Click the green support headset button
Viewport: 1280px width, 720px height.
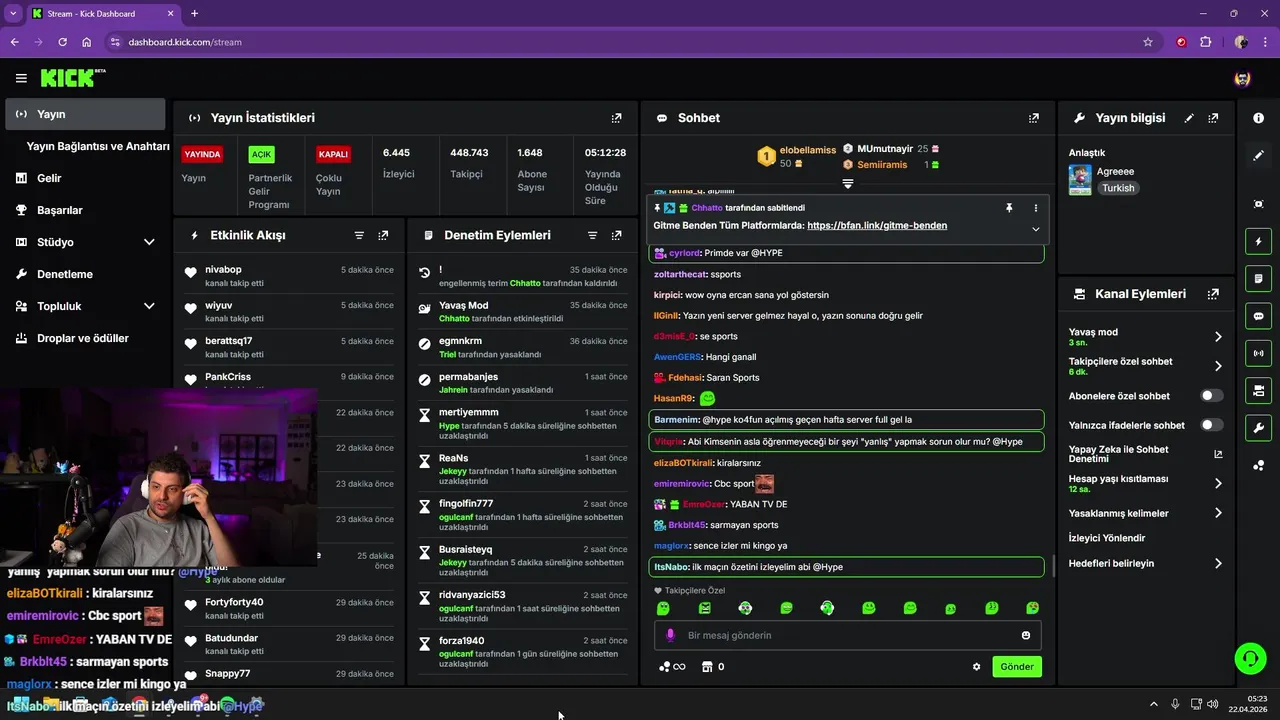(x=1250, y=658)
